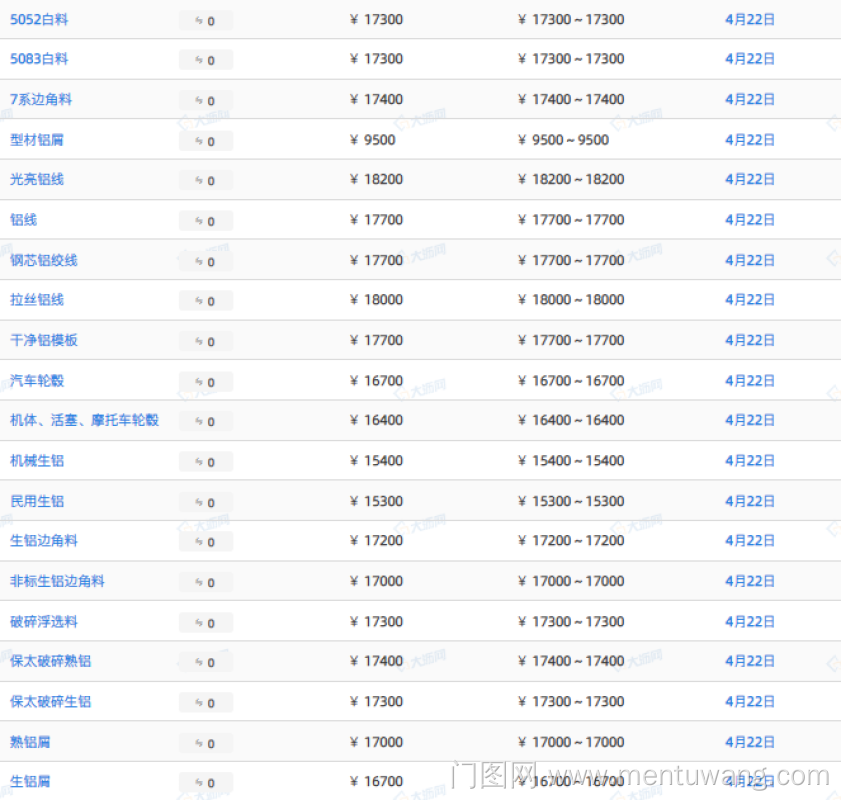Select the 光亮铝线 product name
Screen dimensions: 841x800
(x=37, y=179)
